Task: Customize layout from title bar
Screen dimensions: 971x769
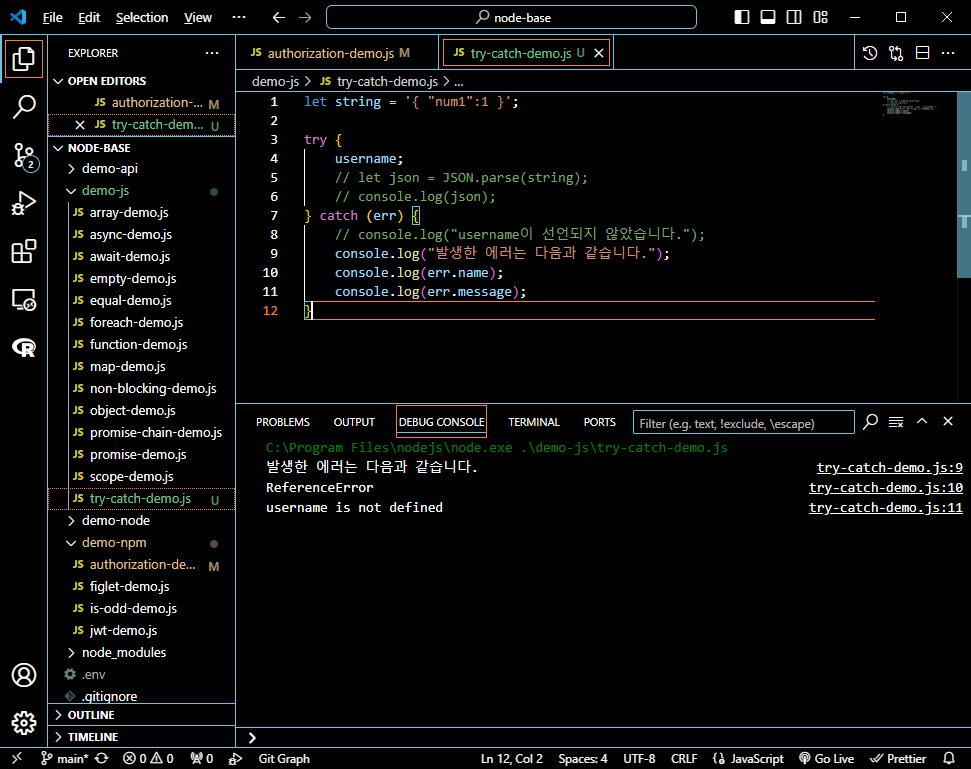Action: pyautogui.click(x=821, y=17)
